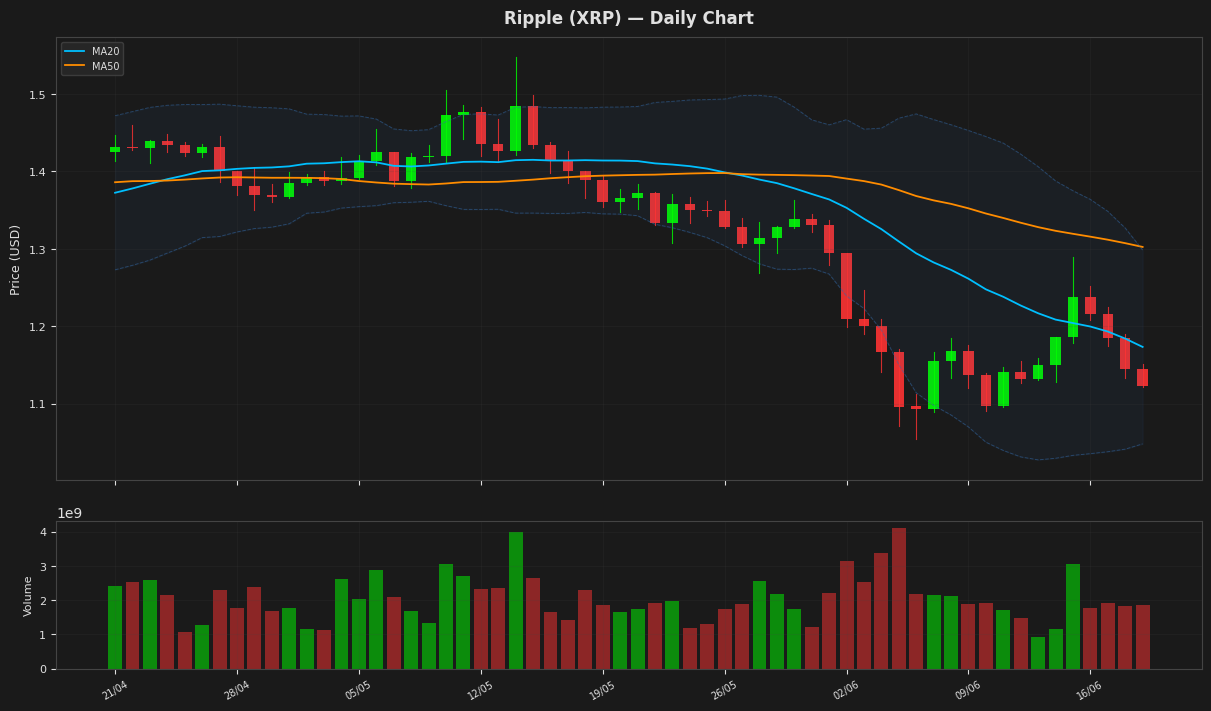The height and width of the screenshot is (711, 1211).
Task: Click the blue MA20 line swatch in legend
Action: [75, 52]
